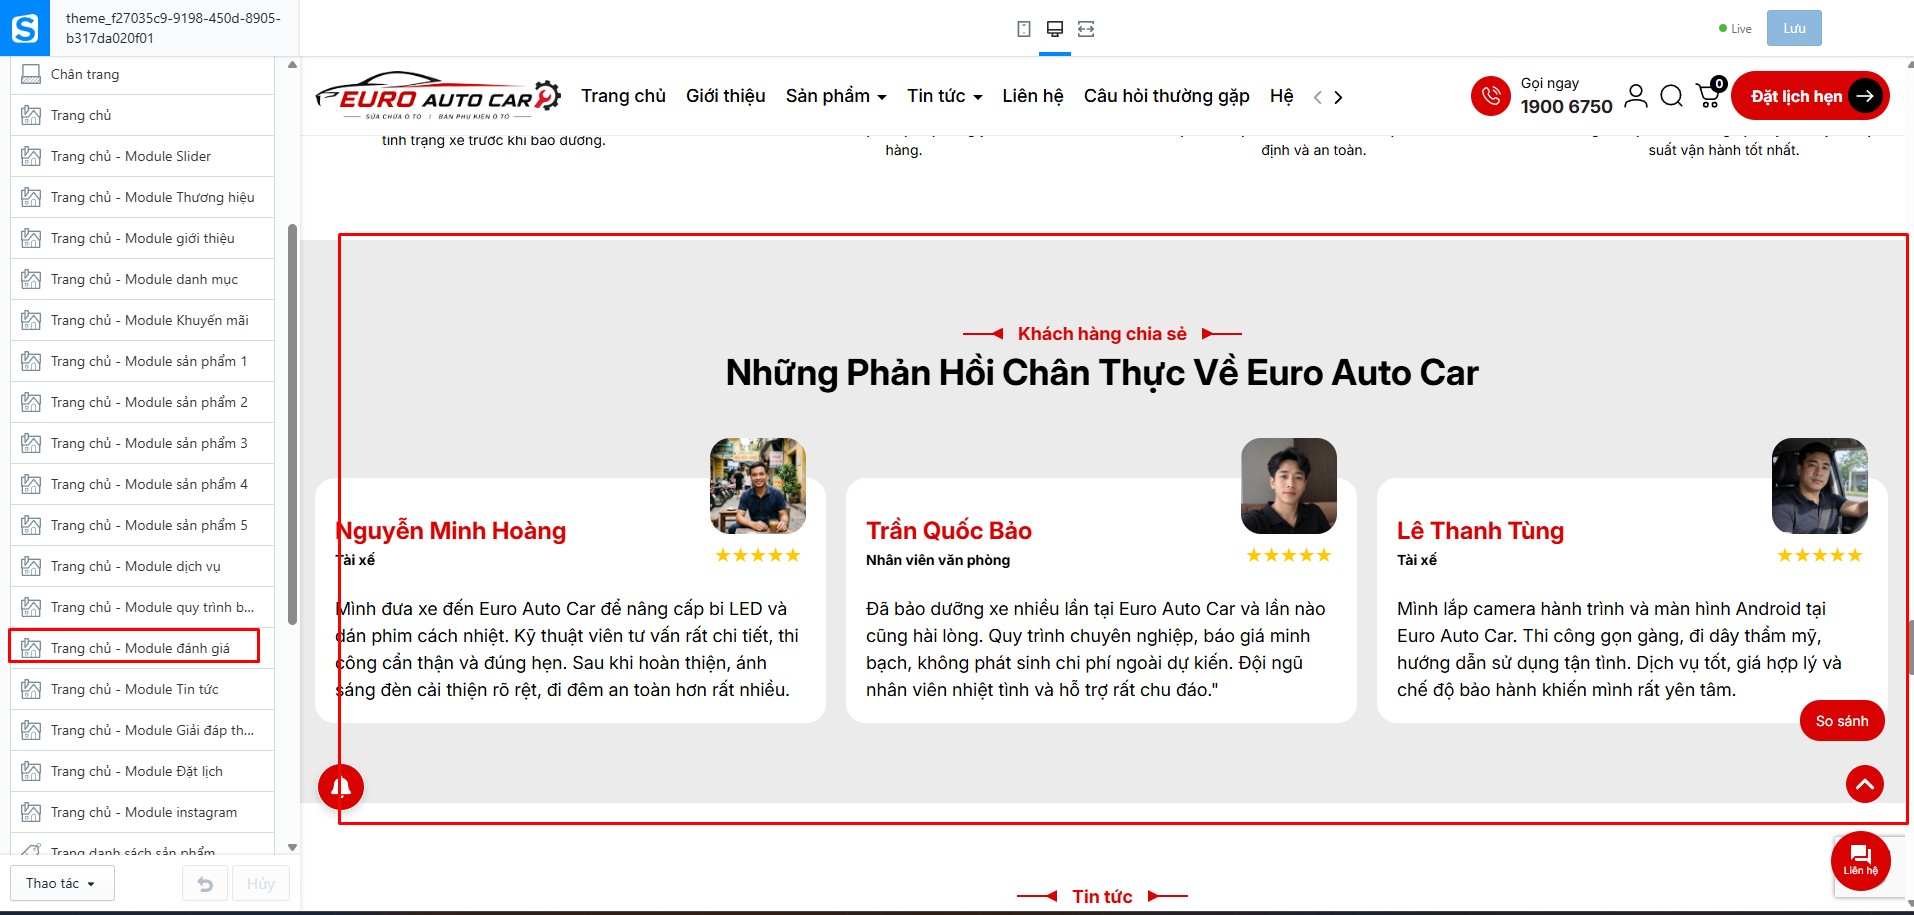Click the sidebar scroll up arrow
The height and width of the screenshot is (915, 1914).
click(292, 66)
